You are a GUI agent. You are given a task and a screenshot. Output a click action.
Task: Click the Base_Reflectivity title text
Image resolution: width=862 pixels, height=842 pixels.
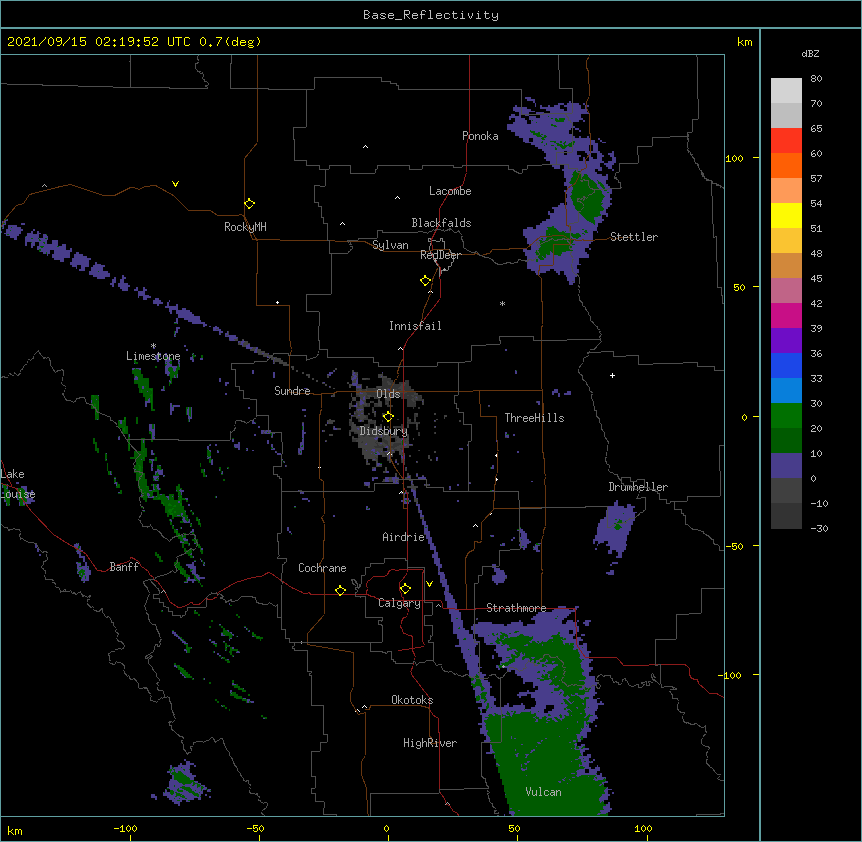(430, 15)
